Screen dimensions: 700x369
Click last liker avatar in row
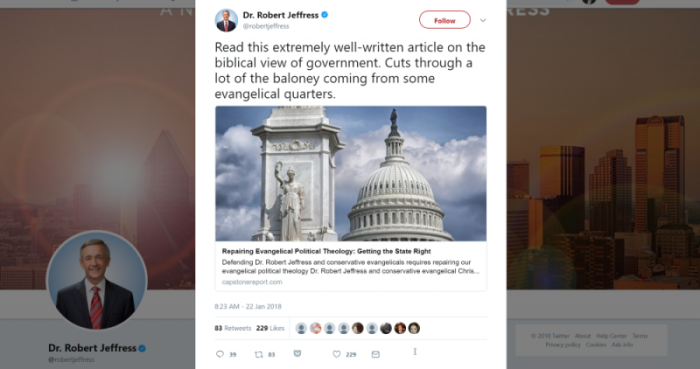click(414, 328)
